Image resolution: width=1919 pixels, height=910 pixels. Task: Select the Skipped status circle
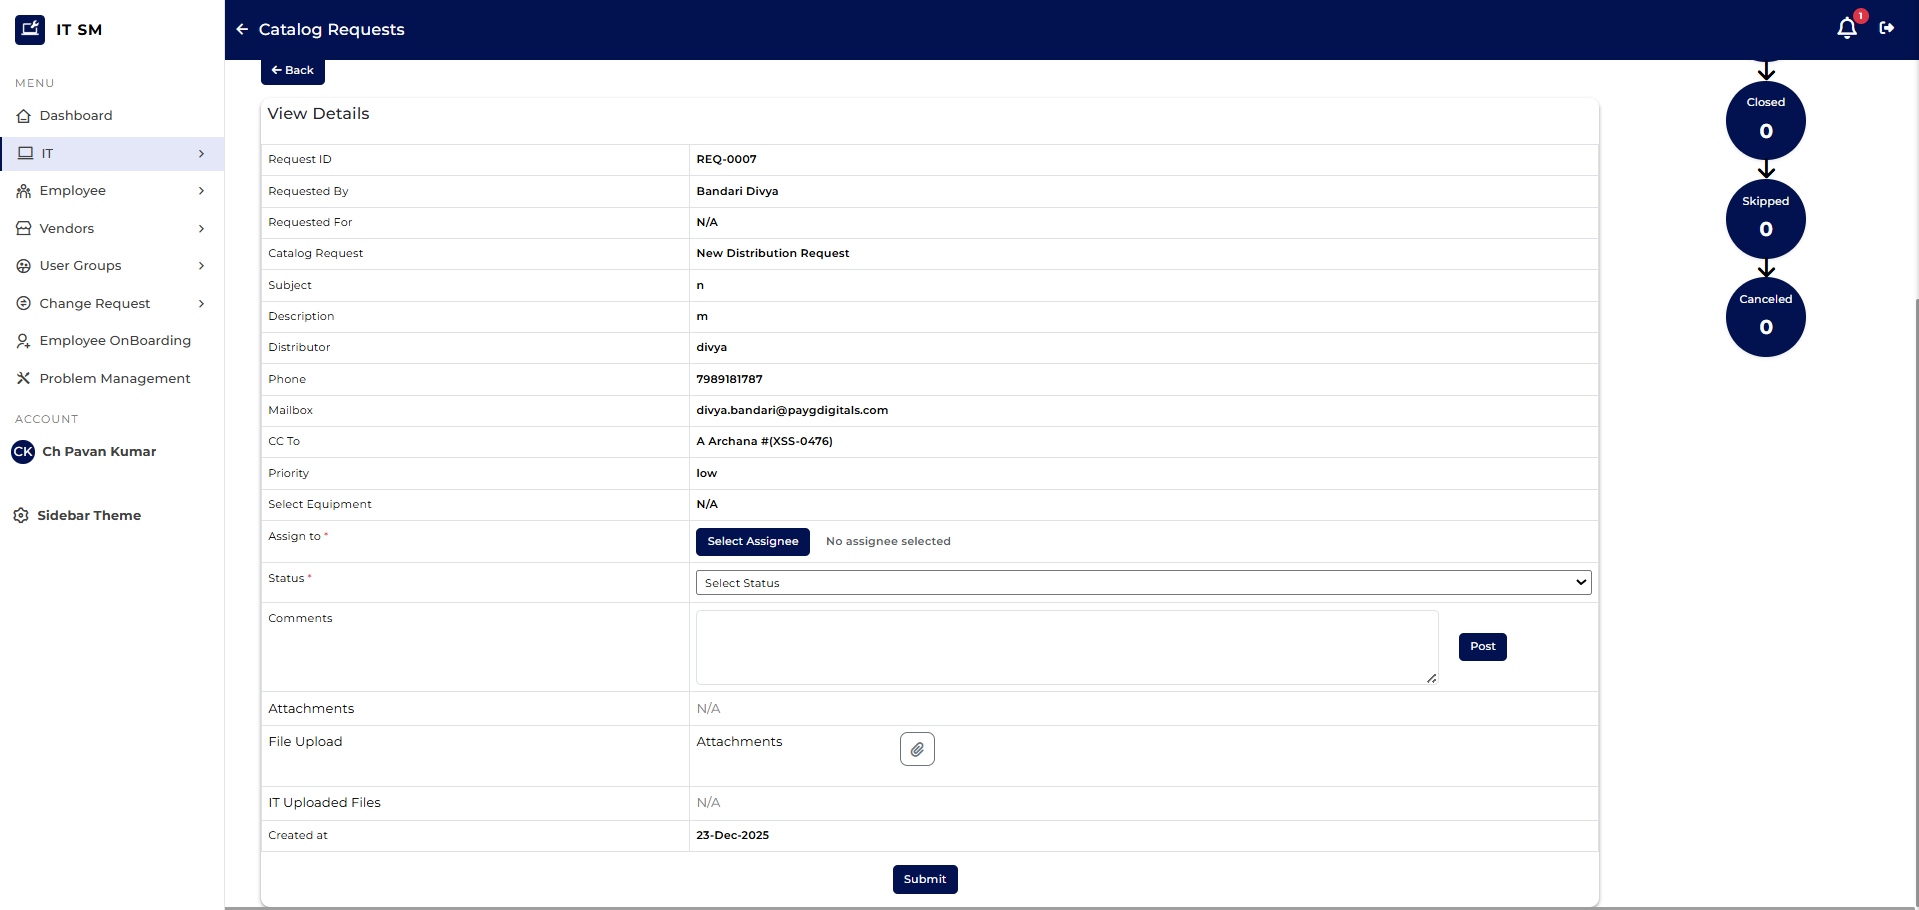[1765, 218]
